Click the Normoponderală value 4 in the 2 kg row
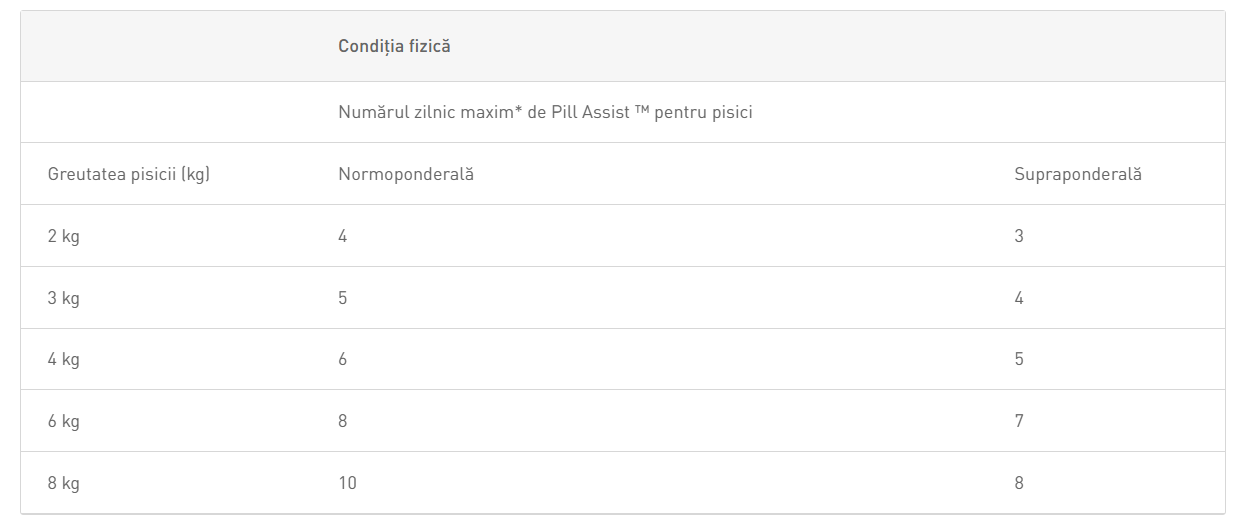The width and height of the screenshot is (1257, 525). (x=343, y=236)
